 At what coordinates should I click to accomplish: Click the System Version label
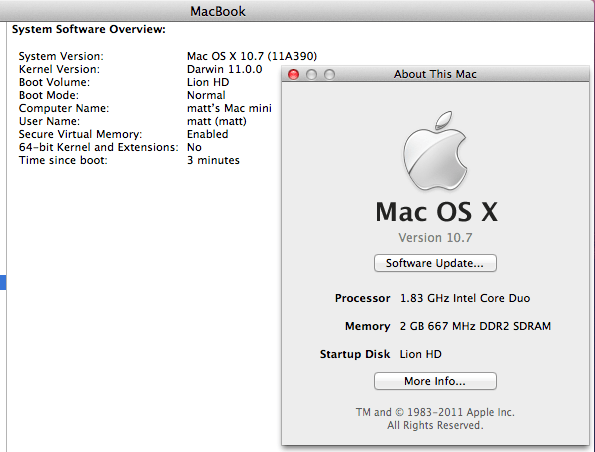(61, 56)
